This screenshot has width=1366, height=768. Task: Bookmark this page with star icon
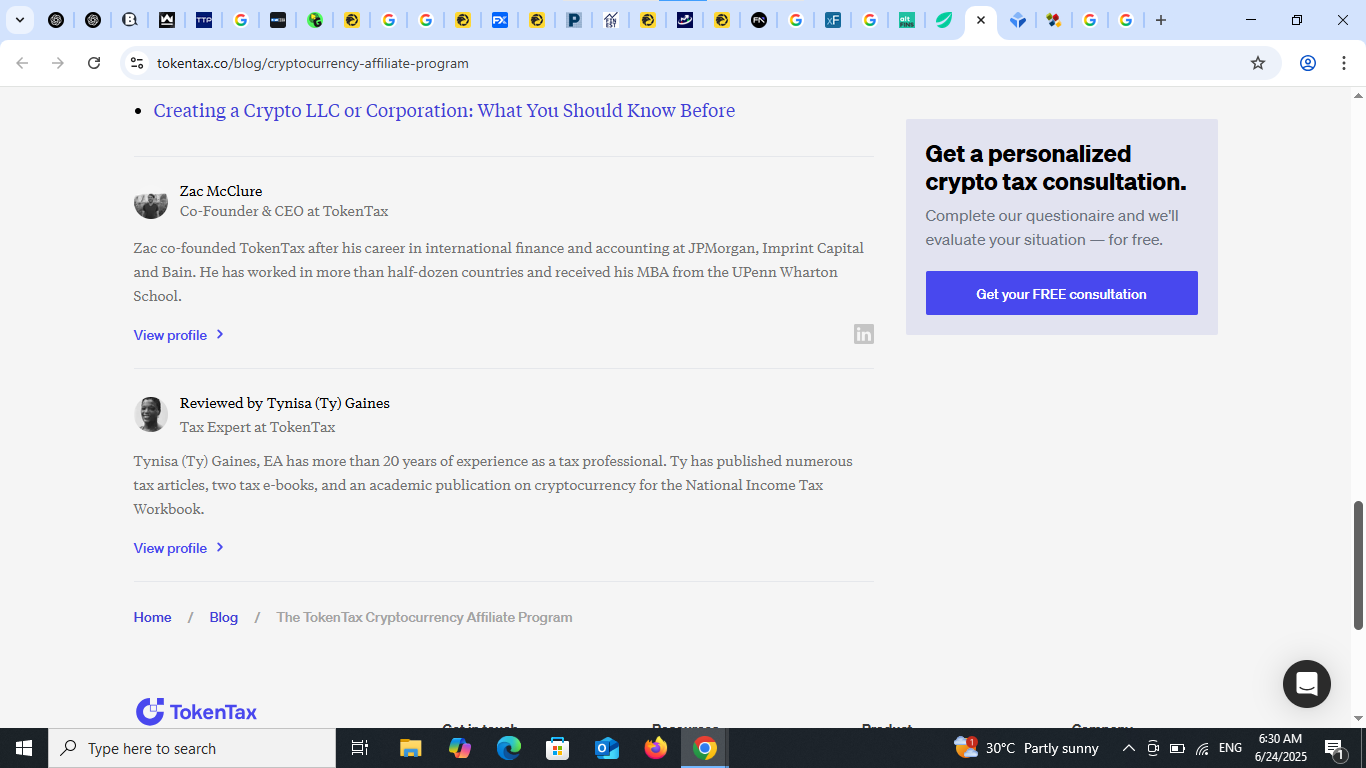(1258, 63)
